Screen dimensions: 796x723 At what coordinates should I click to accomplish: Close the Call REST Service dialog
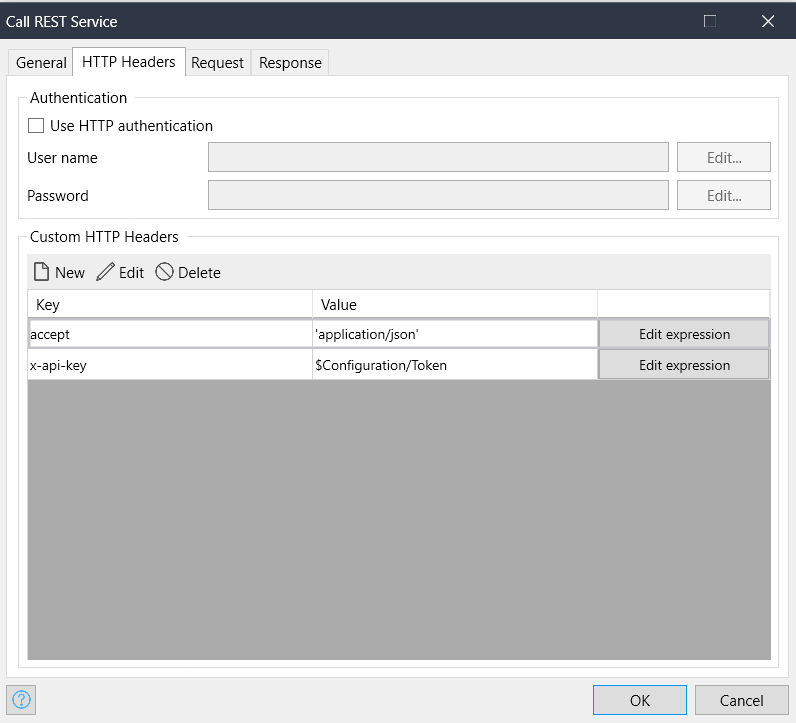click(x=767, y=21)
